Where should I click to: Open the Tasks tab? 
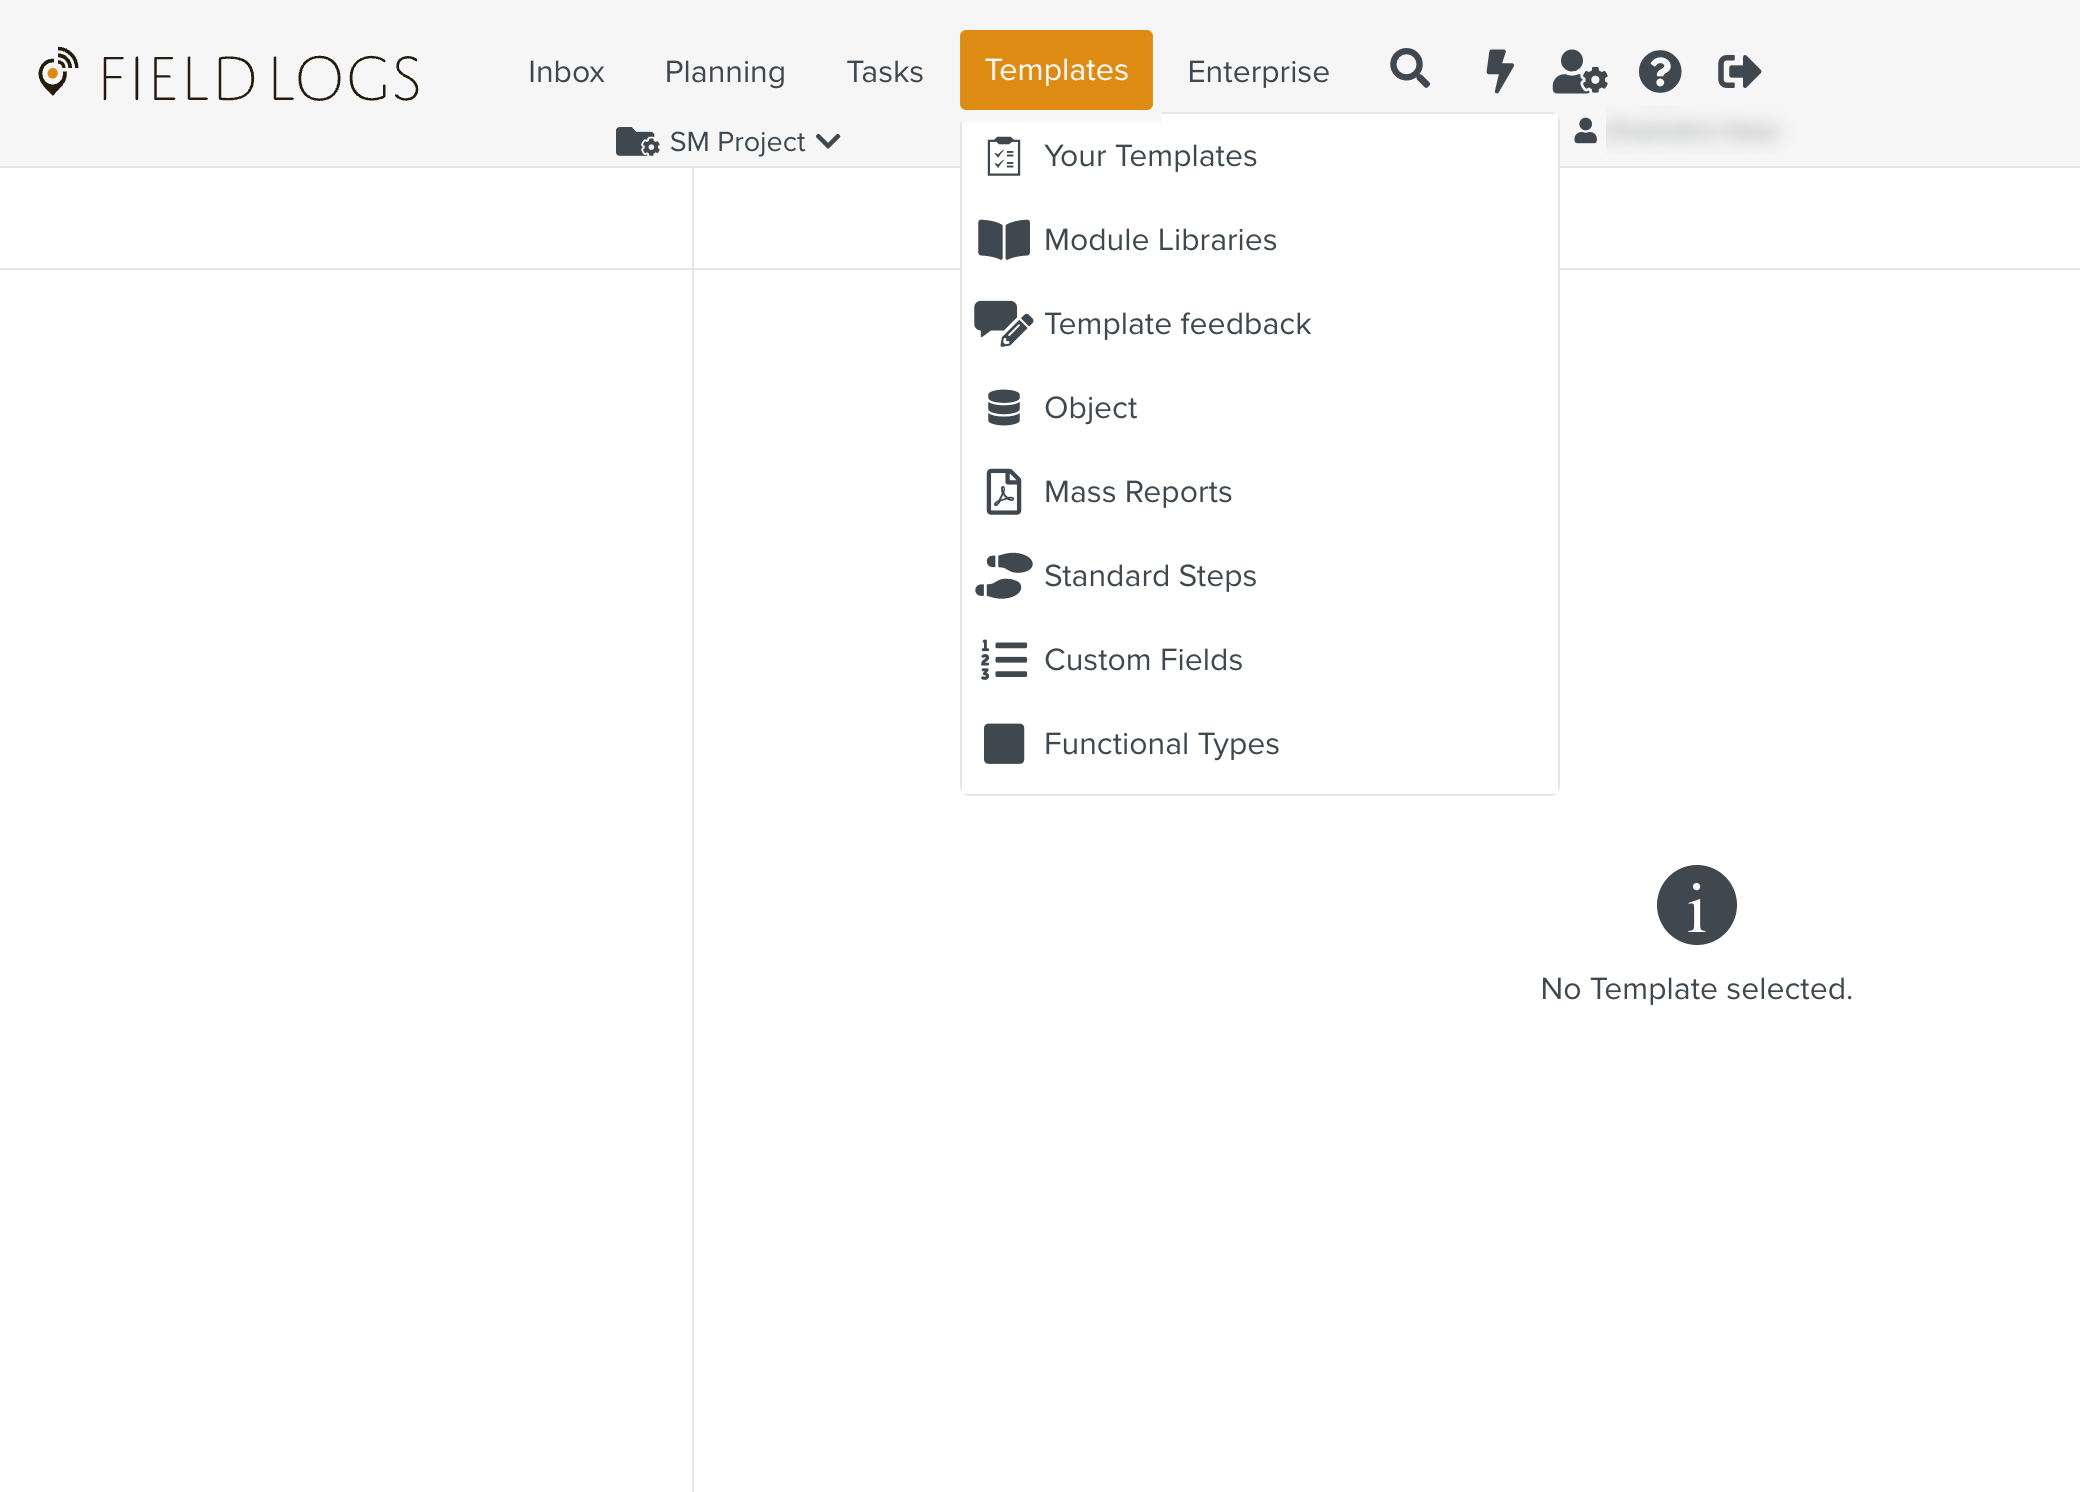pos(884,72)
